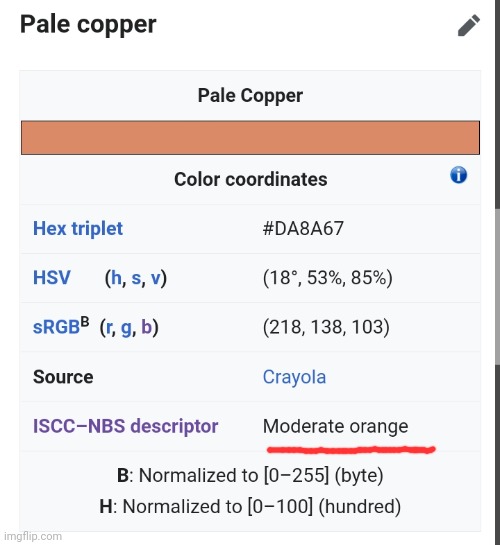
Task: Open the sRGB link
Action: pyautogui.click(x=56, y=327)
